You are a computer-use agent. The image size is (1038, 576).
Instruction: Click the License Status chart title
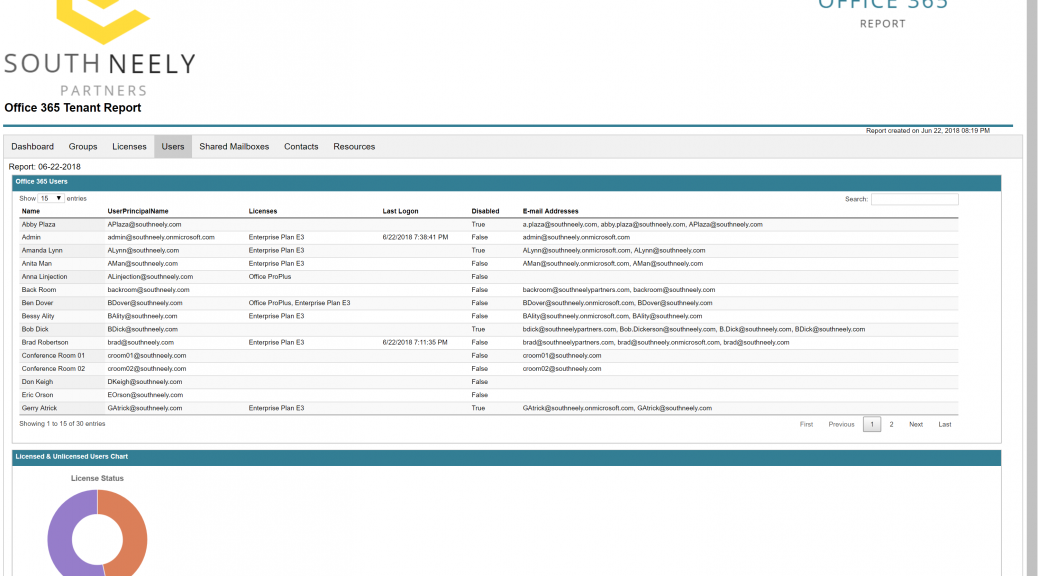click(x=97, y=478)
